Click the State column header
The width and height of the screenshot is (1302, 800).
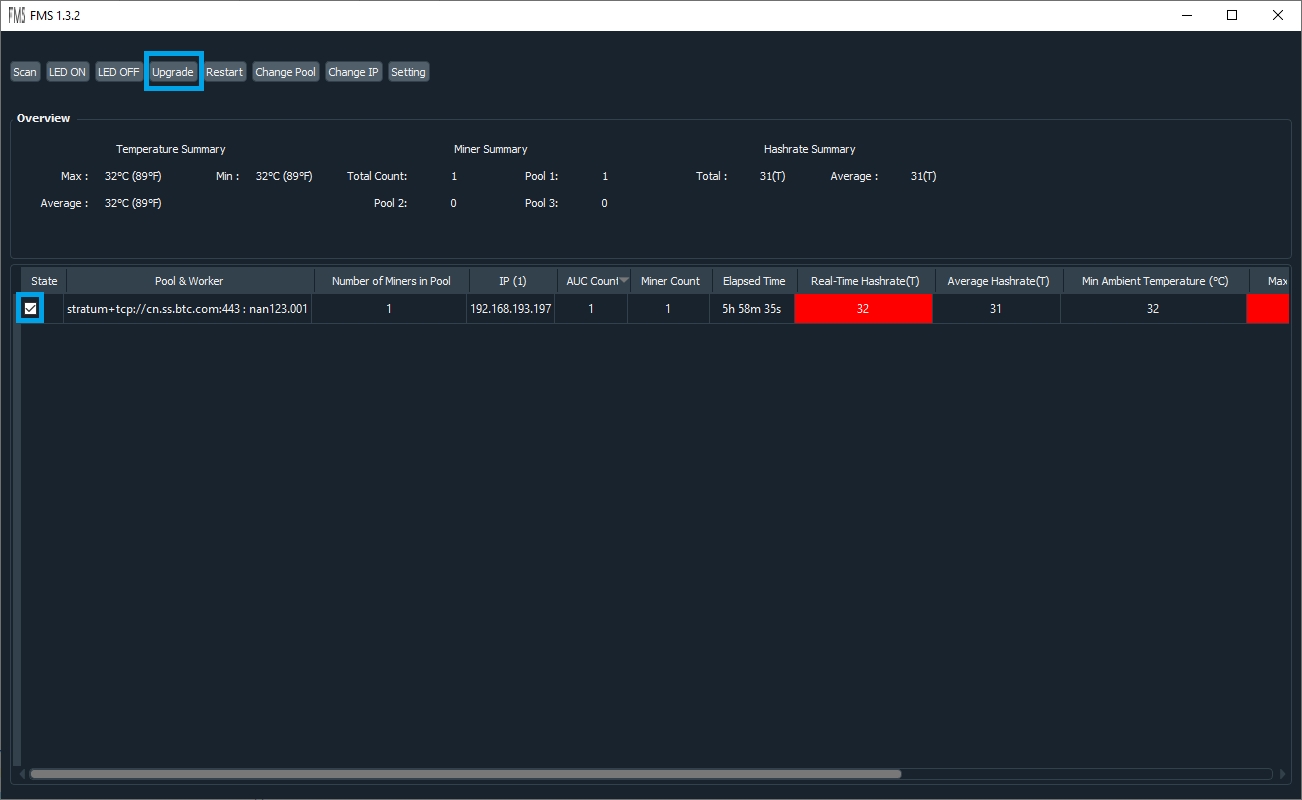coord(44,281)
